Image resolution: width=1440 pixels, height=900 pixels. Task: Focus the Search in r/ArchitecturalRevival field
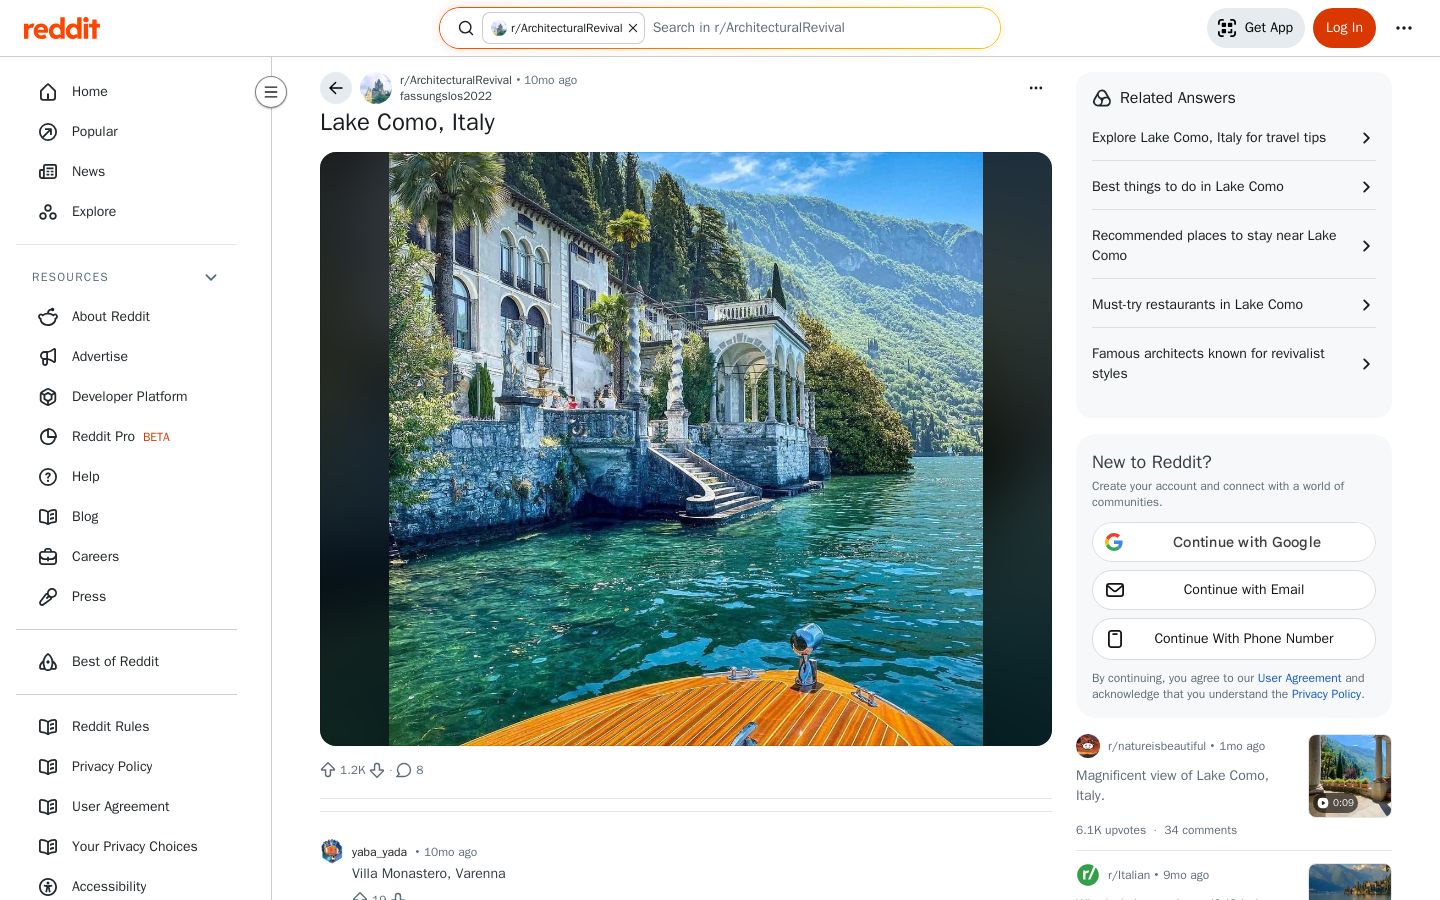[x=818, y=28]
